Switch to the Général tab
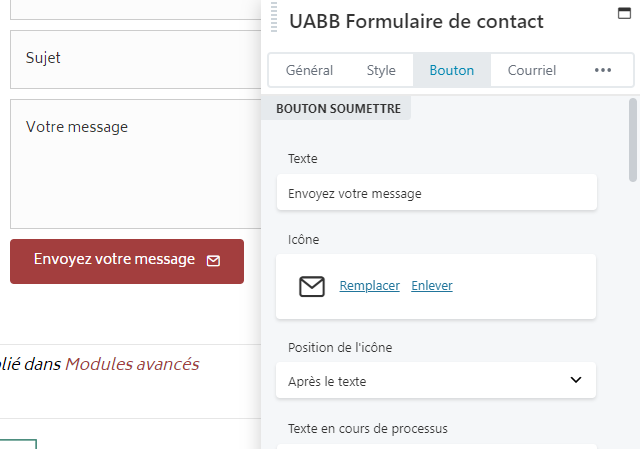Viewport: 640px width, 449px height. [x=309, y=70]
